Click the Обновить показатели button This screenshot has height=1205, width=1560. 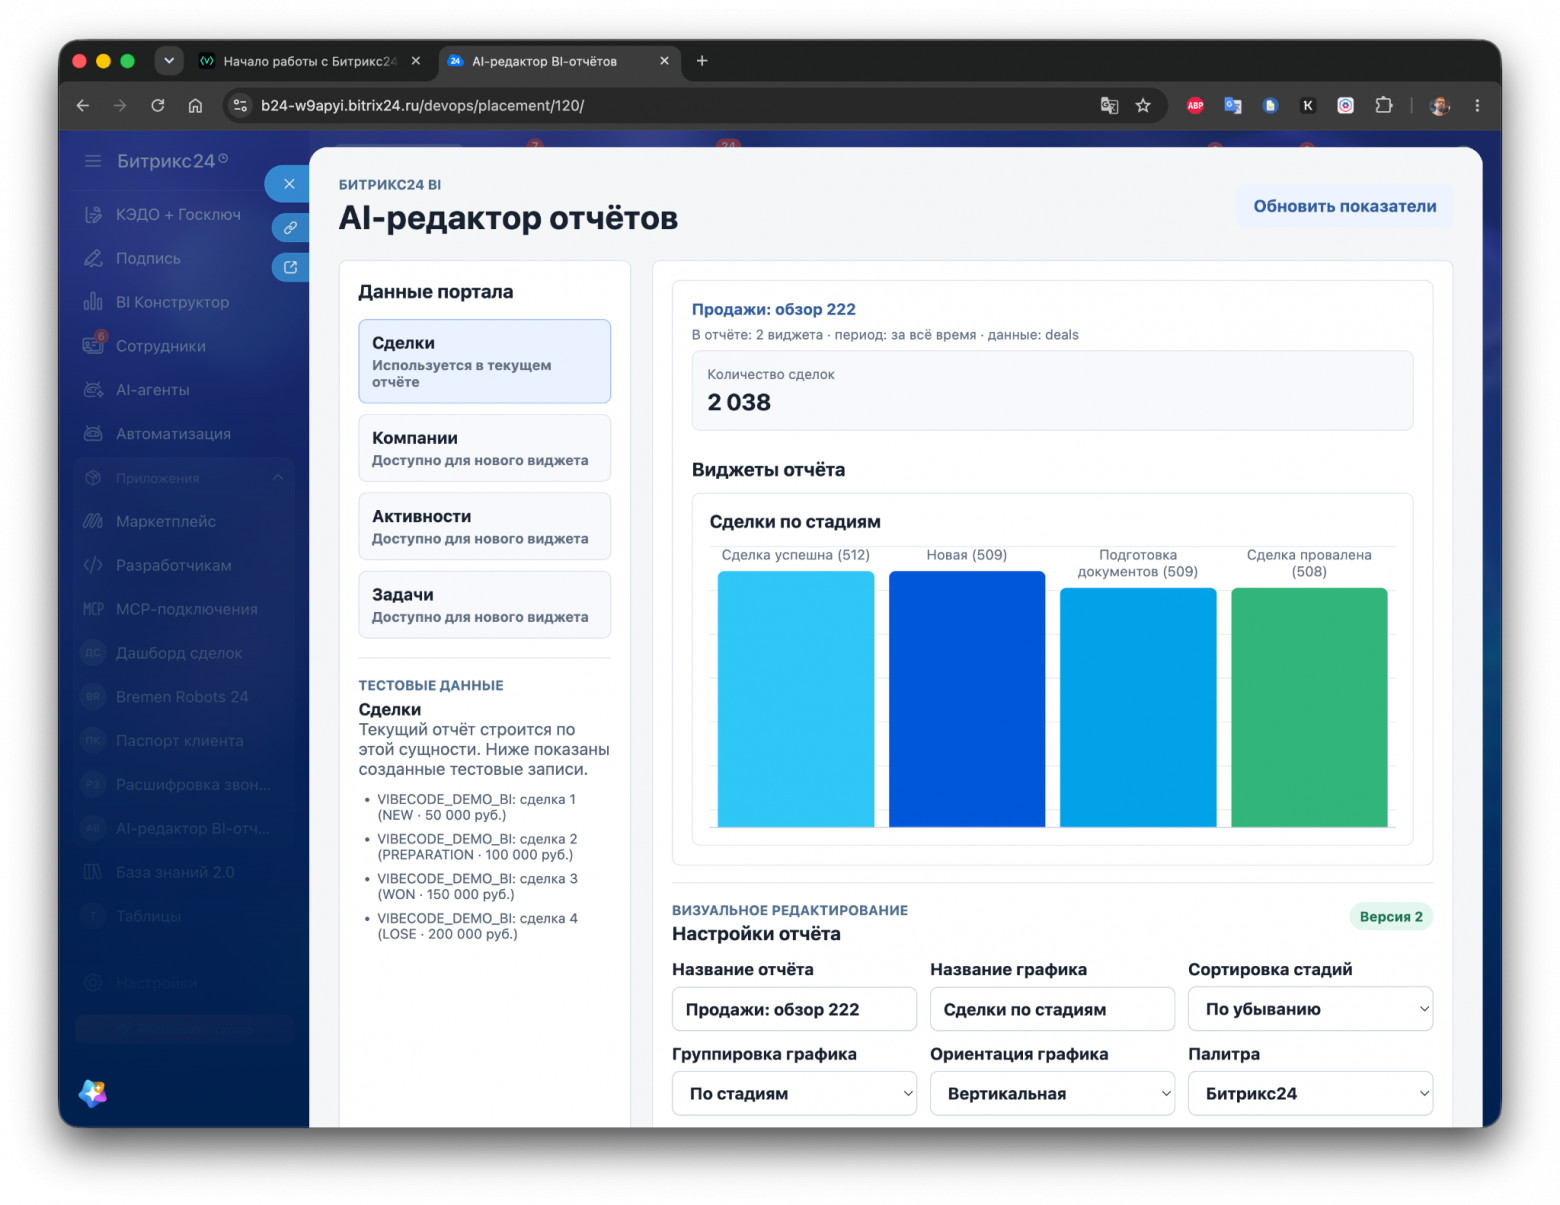point(1345,206)
